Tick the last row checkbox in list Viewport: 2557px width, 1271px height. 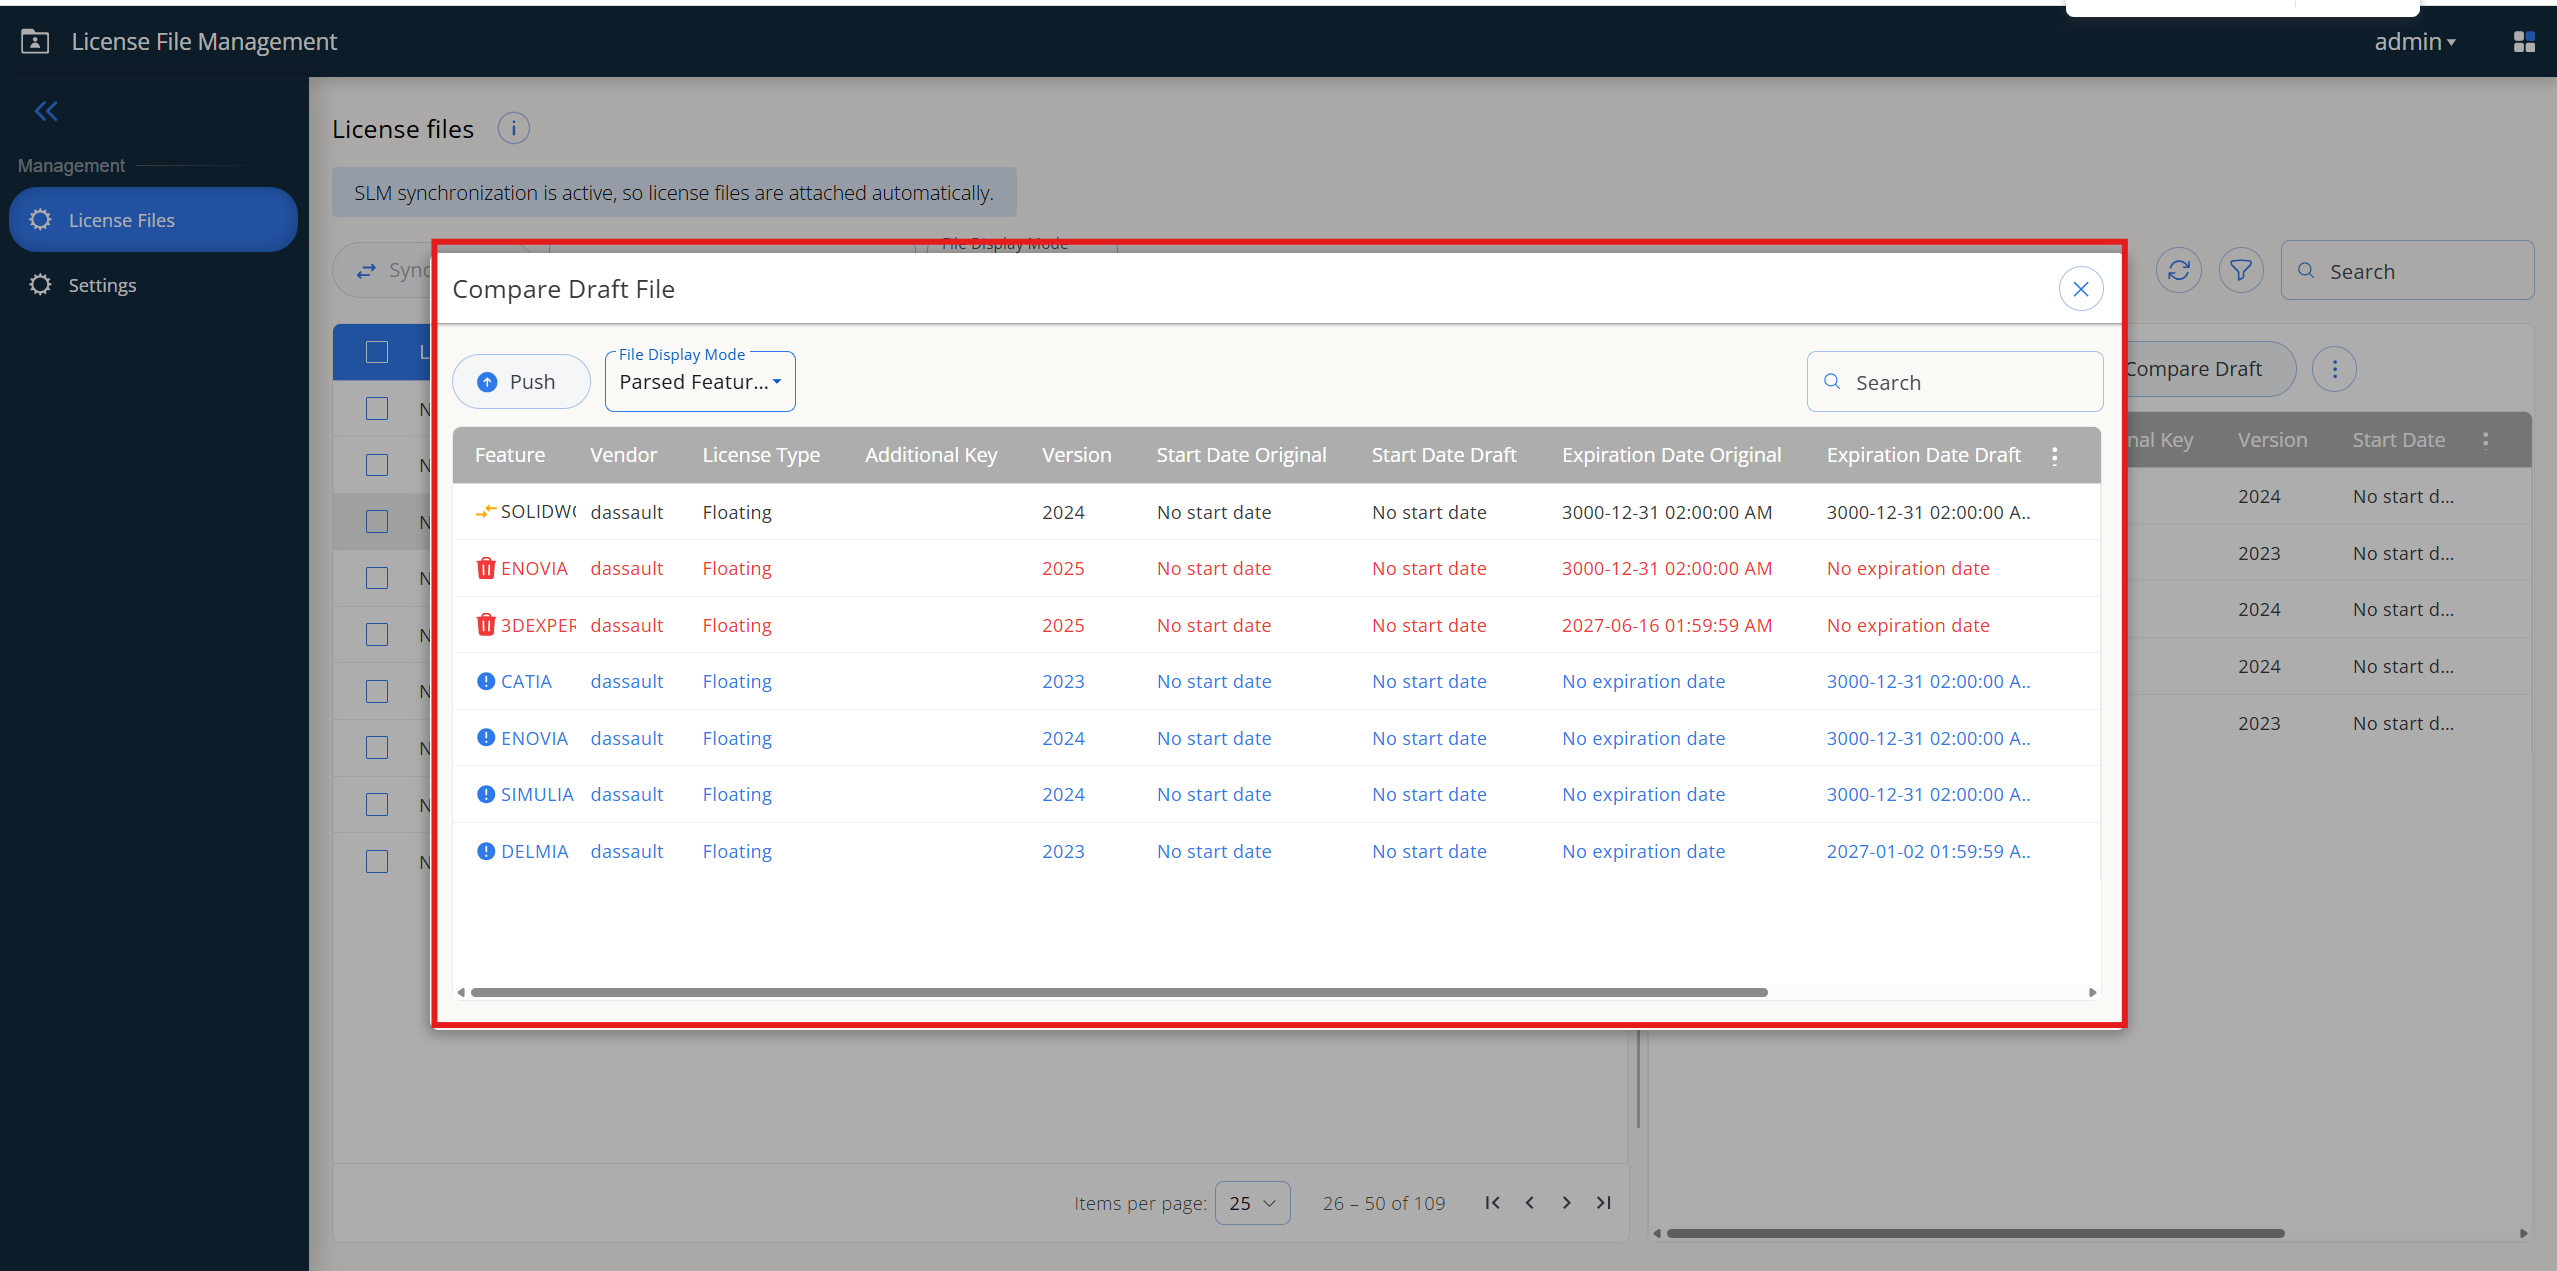[377, 861]
